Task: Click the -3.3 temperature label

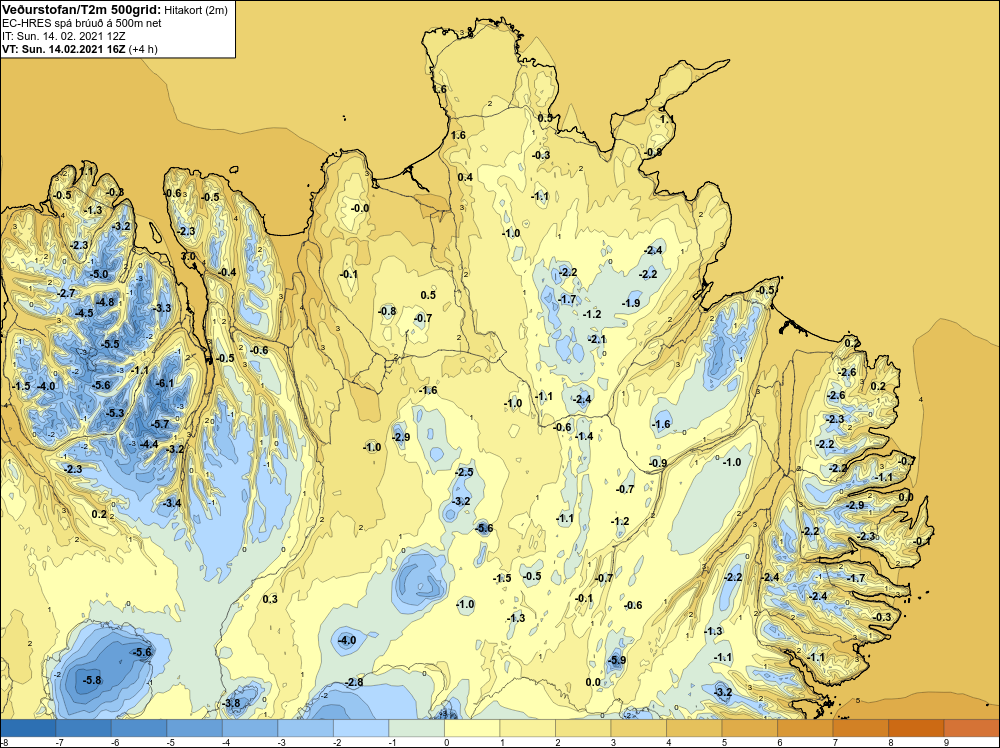Action: (x=162, y=308)
